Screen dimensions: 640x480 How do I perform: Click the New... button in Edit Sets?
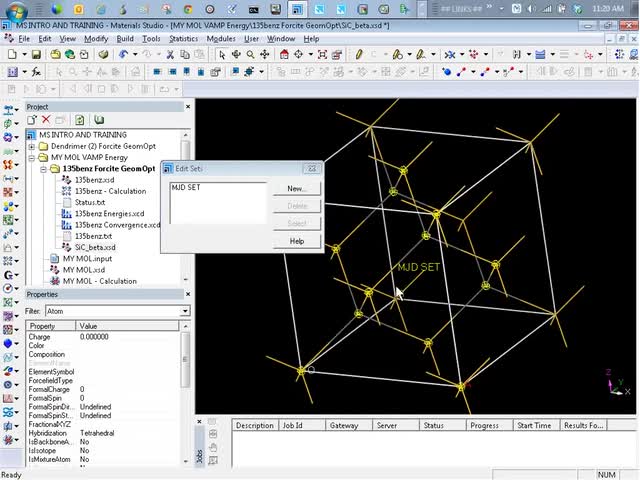(x=296, y=188)
